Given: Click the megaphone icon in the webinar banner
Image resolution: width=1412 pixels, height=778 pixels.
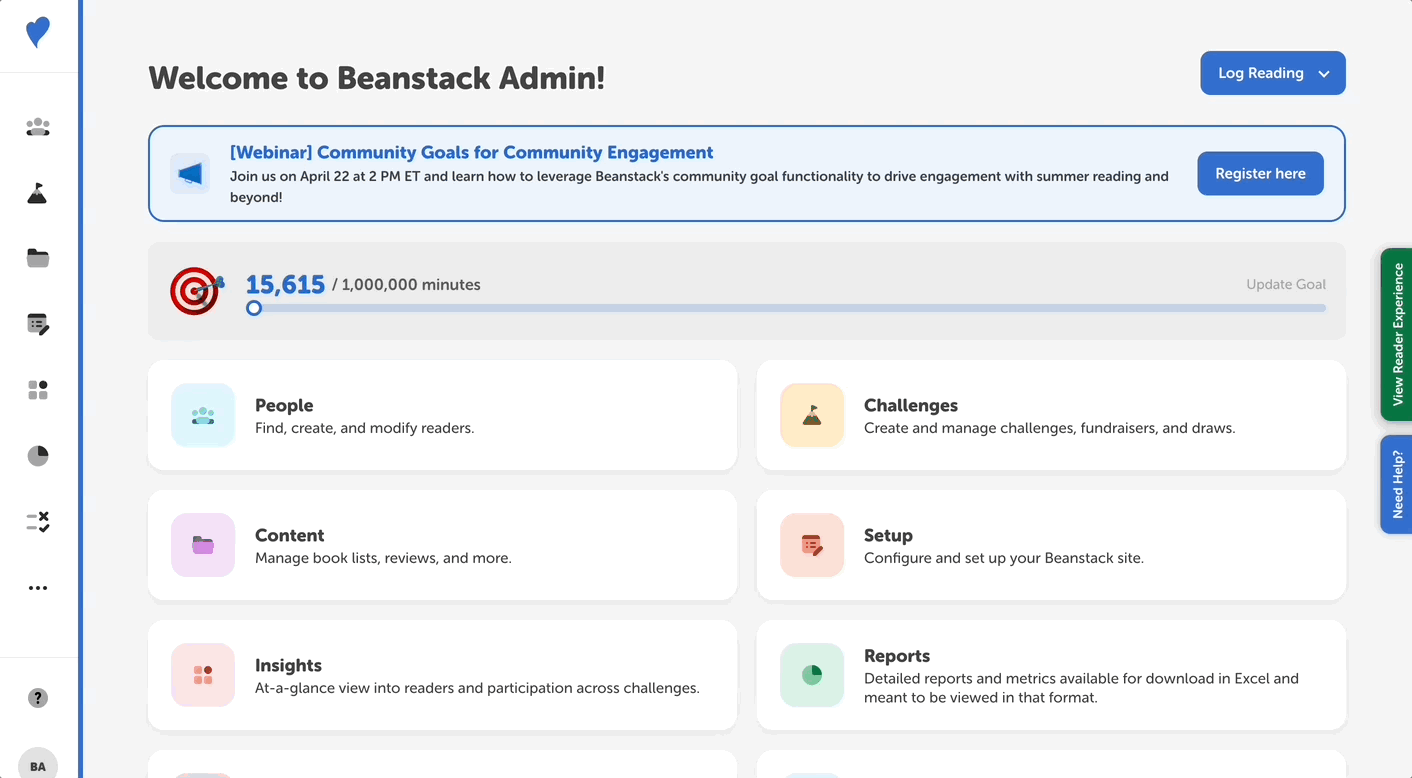Looking at the screenshot, I should [x=190, y=173].
